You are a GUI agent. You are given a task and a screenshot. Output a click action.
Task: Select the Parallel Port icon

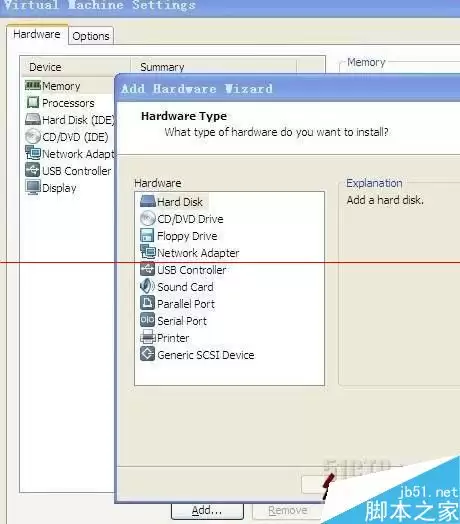(147, 303)
